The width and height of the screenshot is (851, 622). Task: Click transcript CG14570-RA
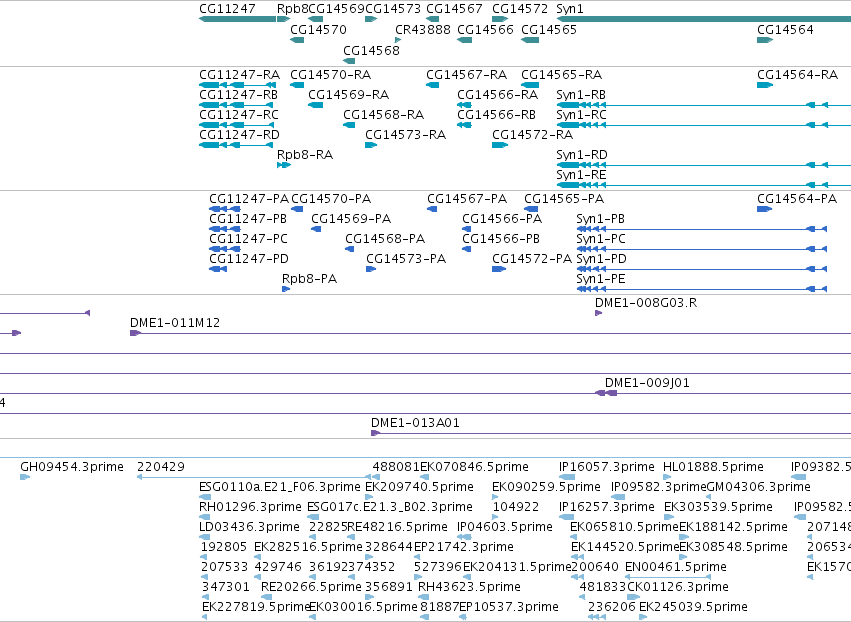point(331,74)
